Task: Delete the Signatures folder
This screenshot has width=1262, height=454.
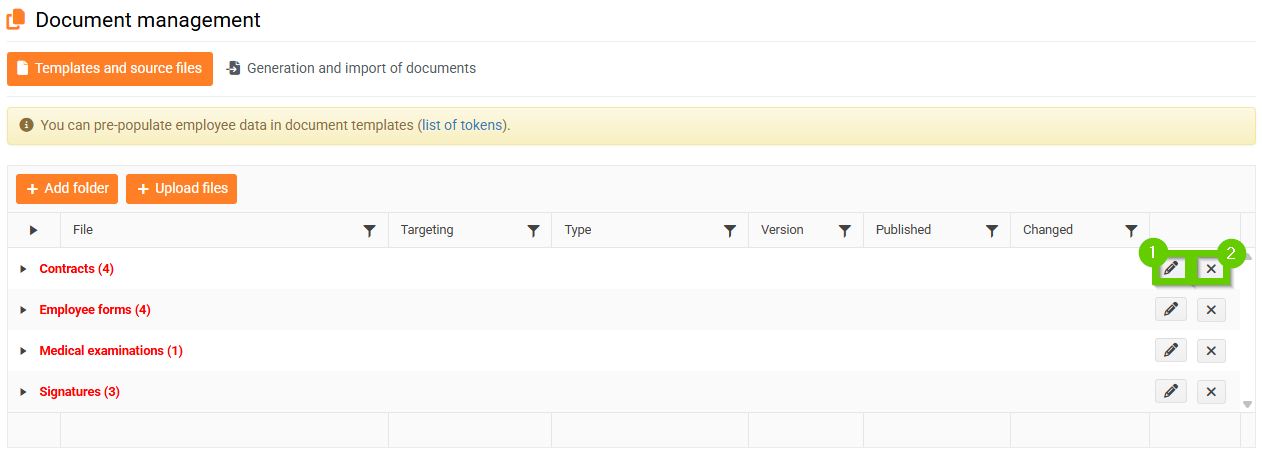Action: tap(1211, 392)
